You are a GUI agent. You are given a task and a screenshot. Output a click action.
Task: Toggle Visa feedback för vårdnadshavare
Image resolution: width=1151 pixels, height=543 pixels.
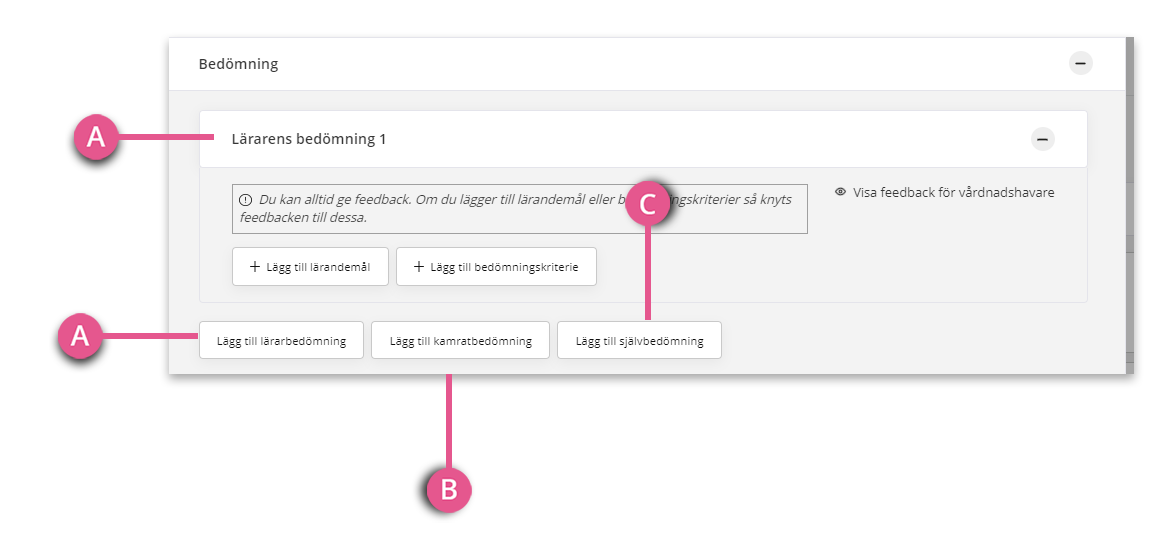point(945,192)
